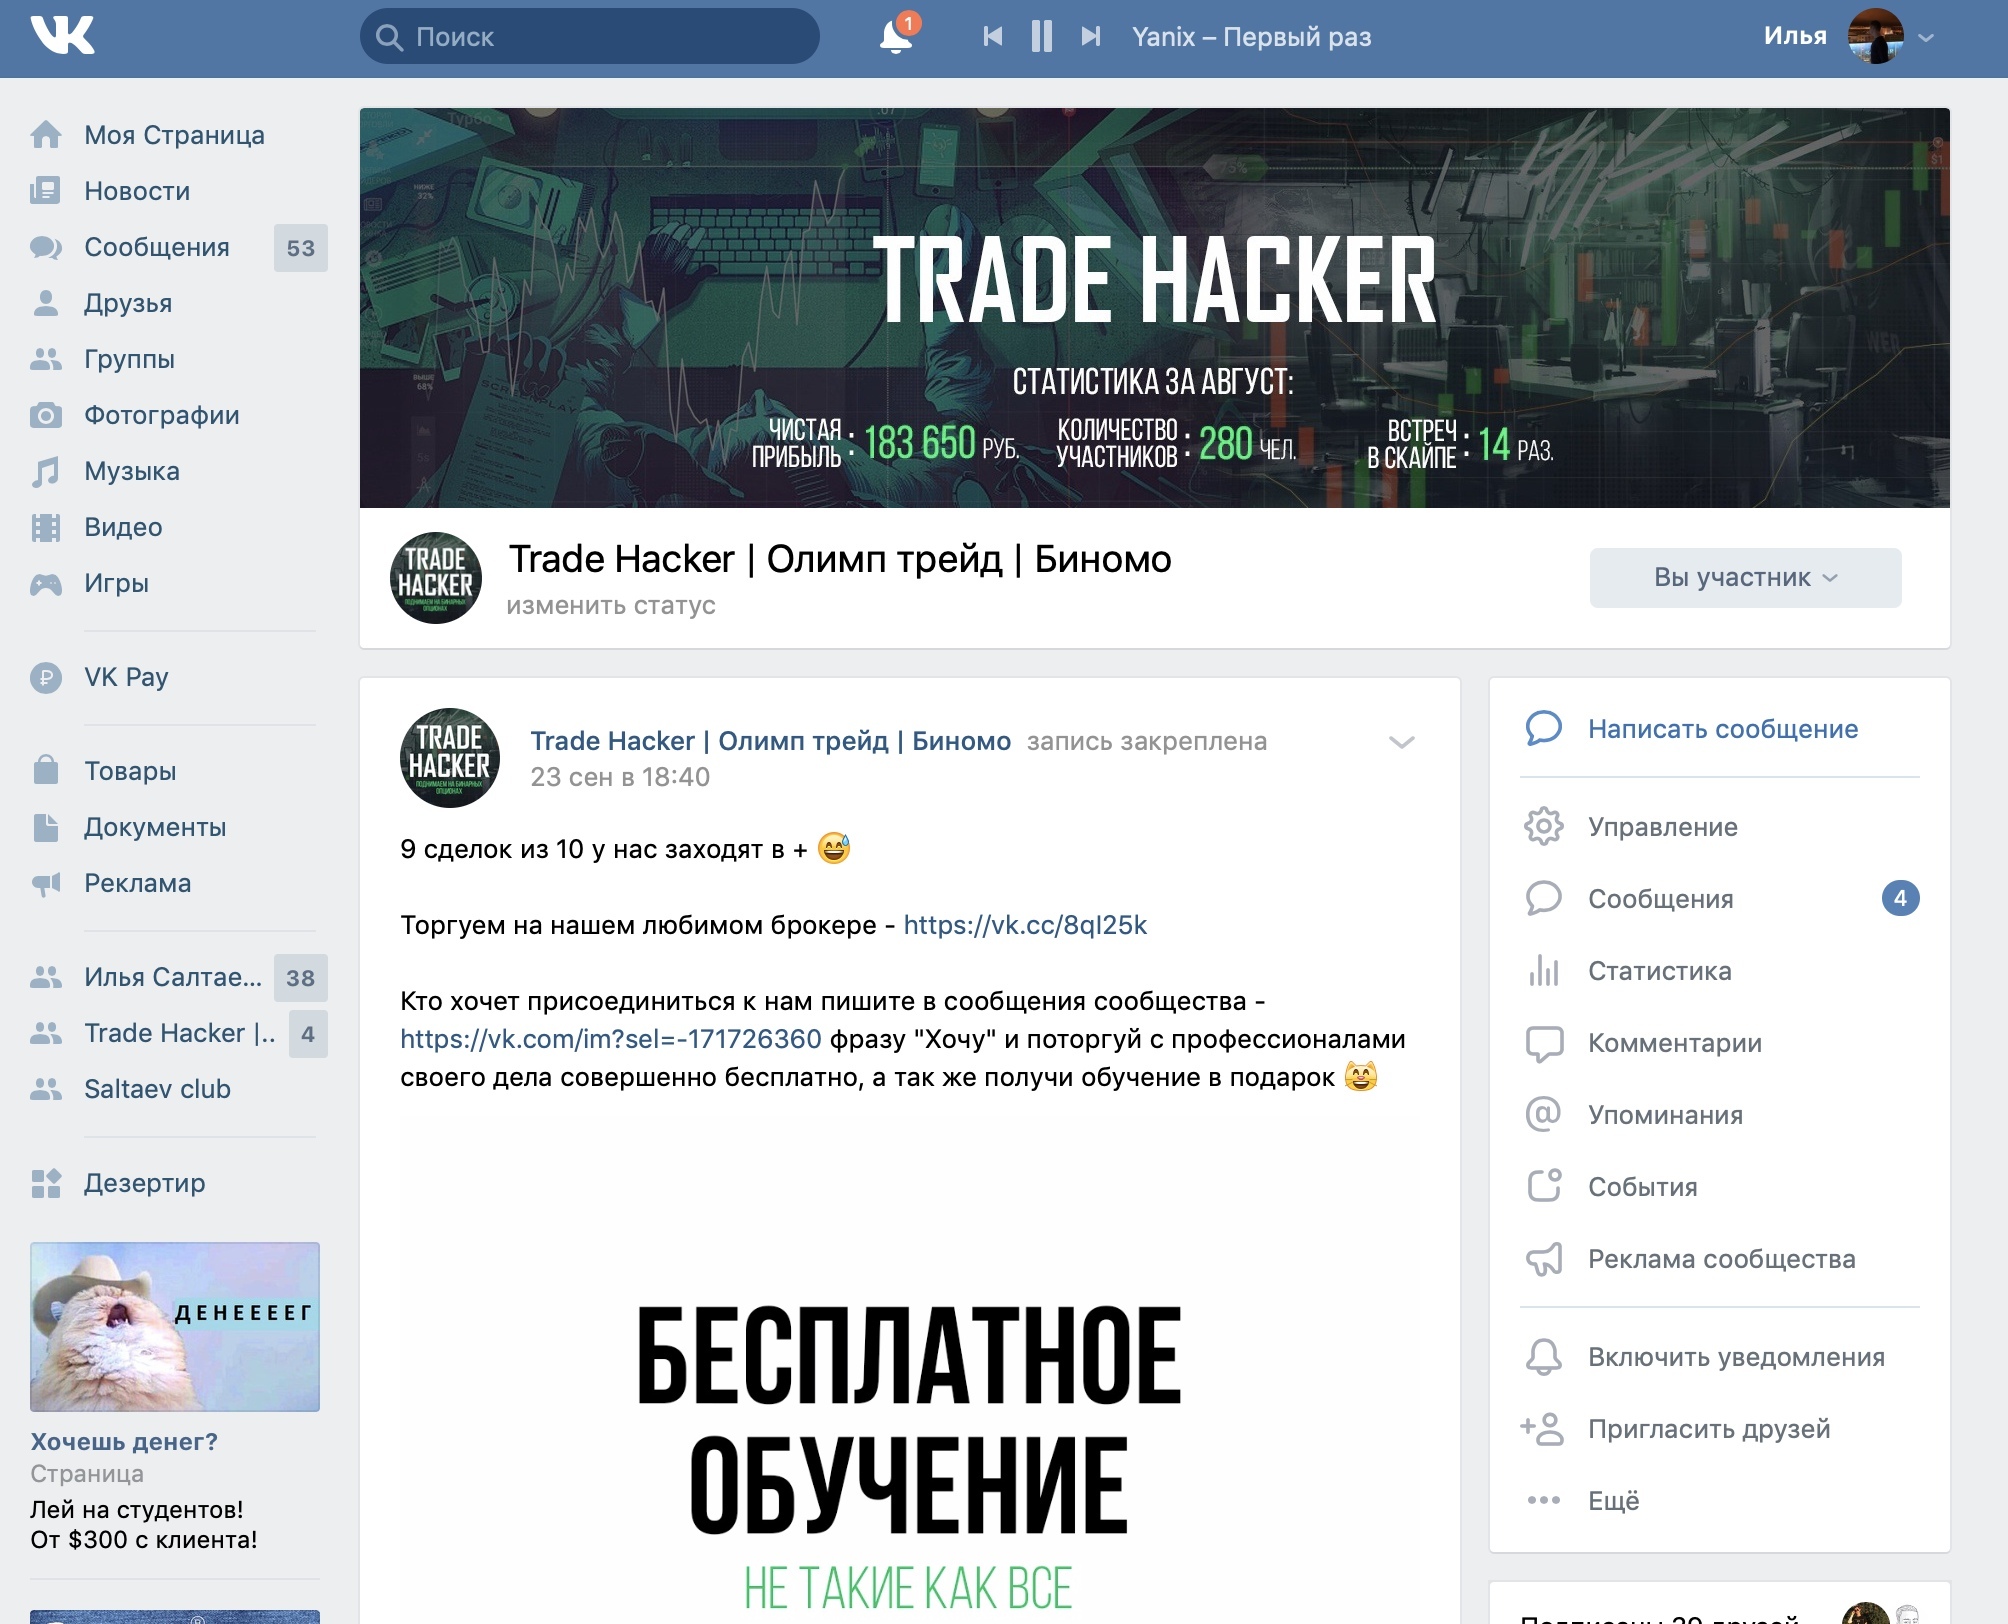Viewport: 2008px width, 1624px height.
Task: Open the profile menu arrow next to Илья
Action: [x=1926, y=38]
